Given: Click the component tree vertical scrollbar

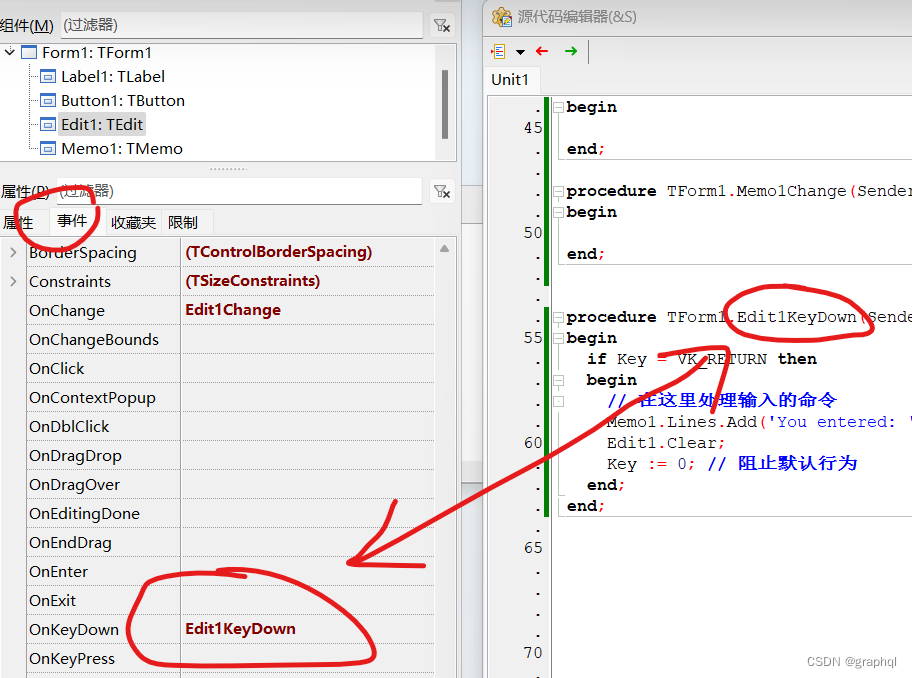Looking at the screenshot, I should pos(444,104).
